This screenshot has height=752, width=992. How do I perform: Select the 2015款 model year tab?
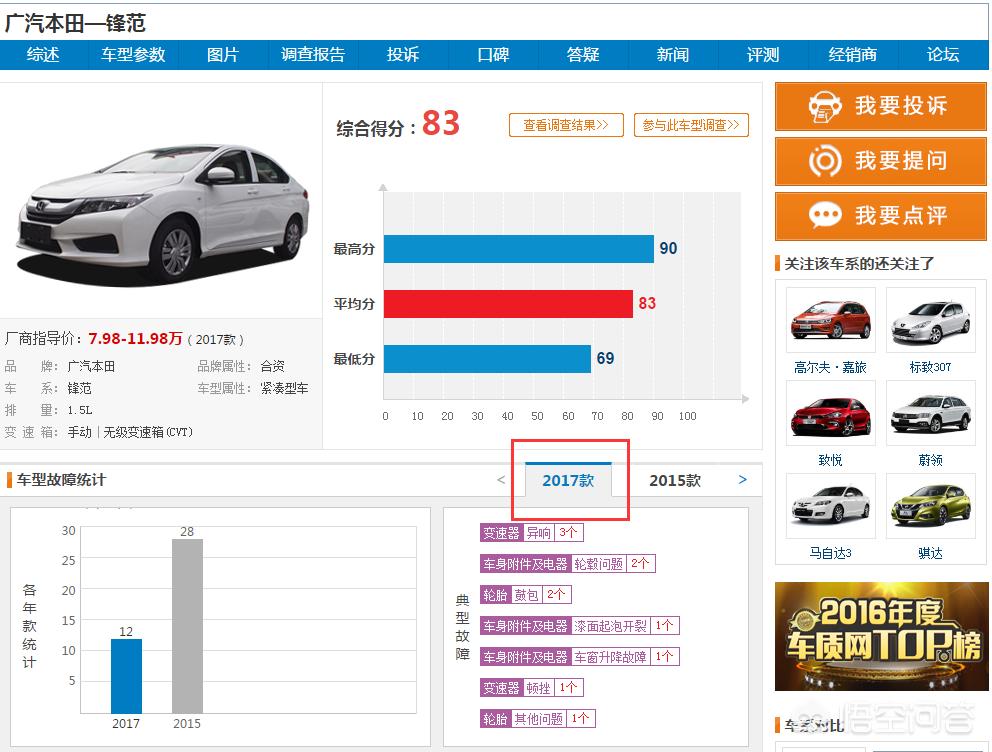pos(675,481)
